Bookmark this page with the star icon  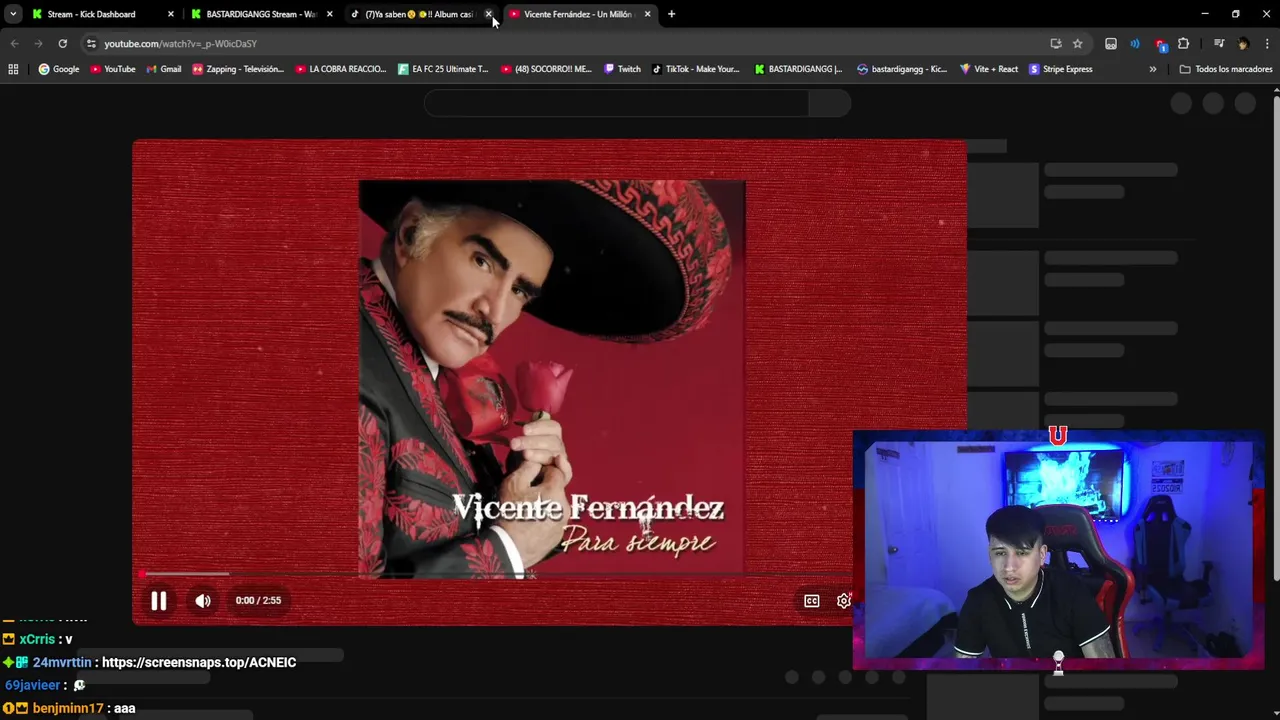click(x=1077, y=43)
